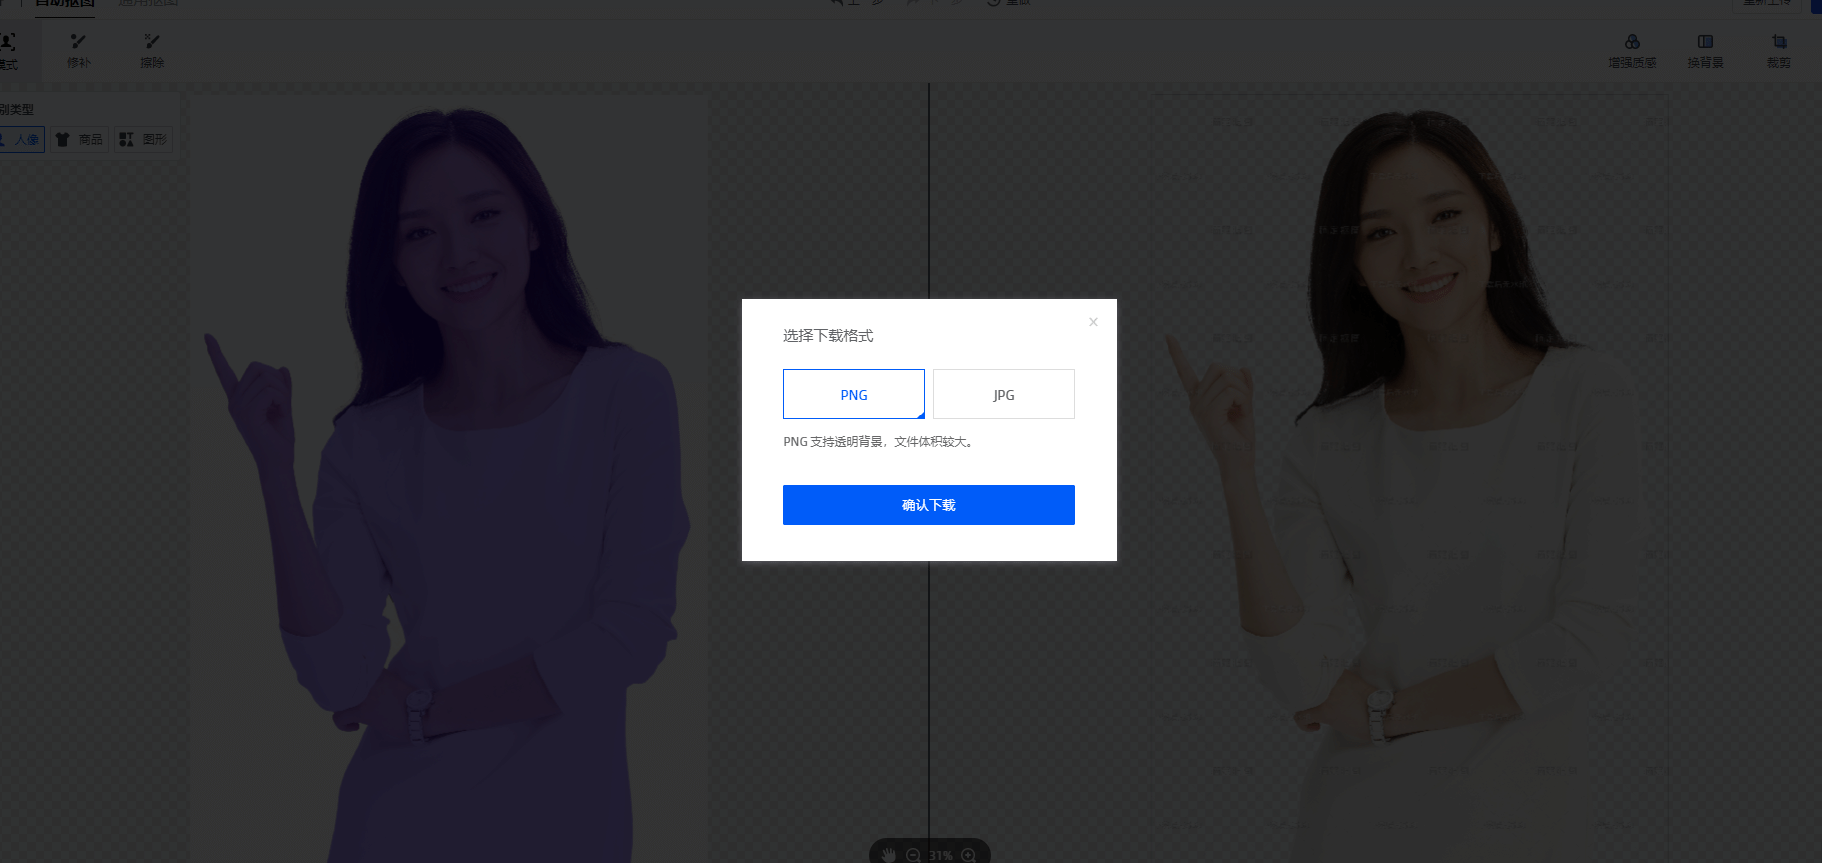1822x863 pixels.
Task: Open the 裁剪 crop tool
Action: 1779,50
